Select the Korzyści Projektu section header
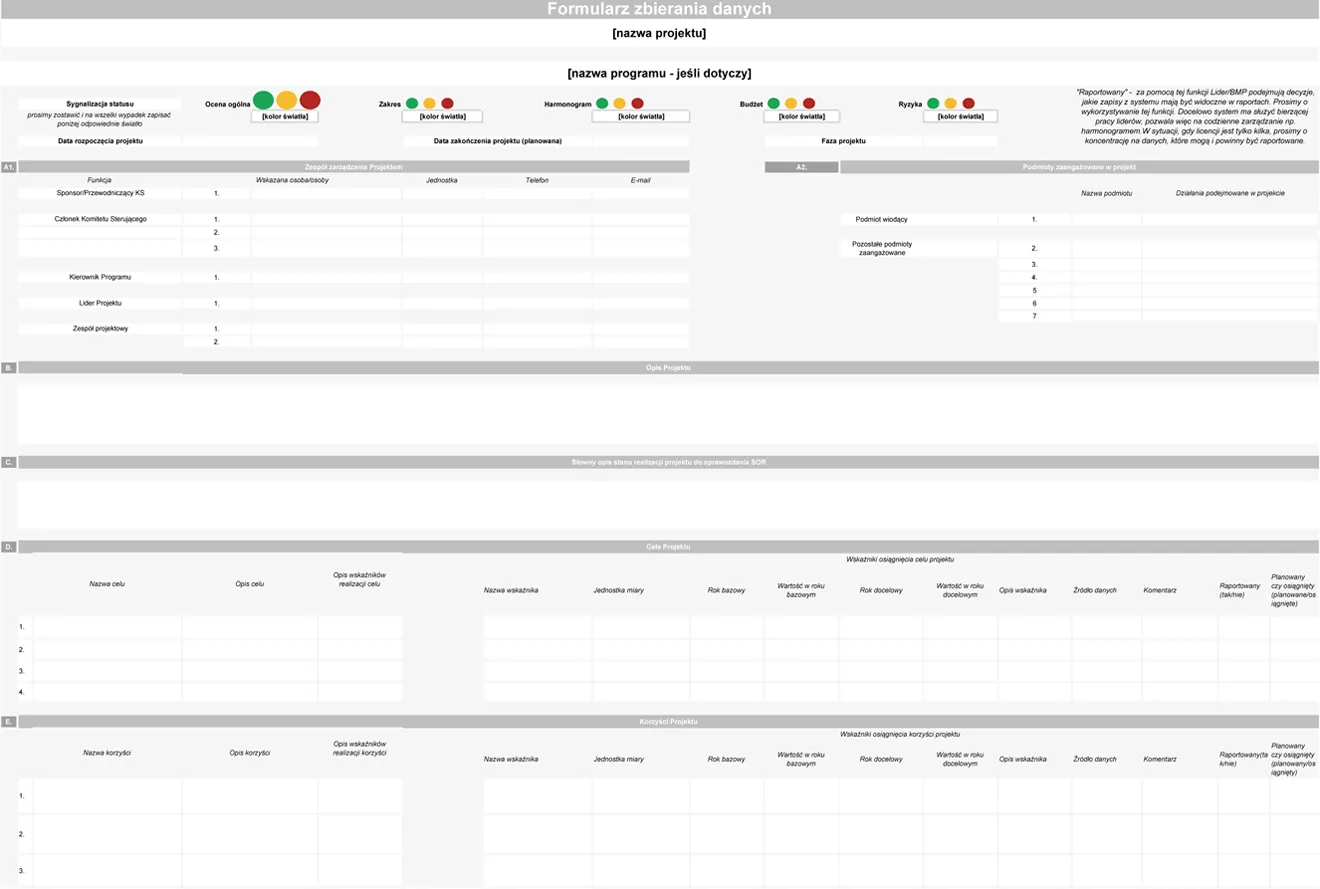1320x889 pixels. pyautogui.click(x=668, y=721)
